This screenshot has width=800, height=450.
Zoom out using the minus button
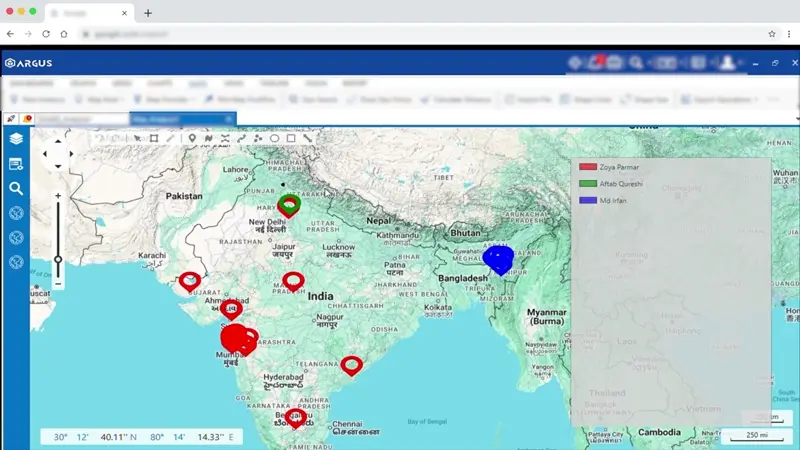pyautogui.click(x=58, y=284)
